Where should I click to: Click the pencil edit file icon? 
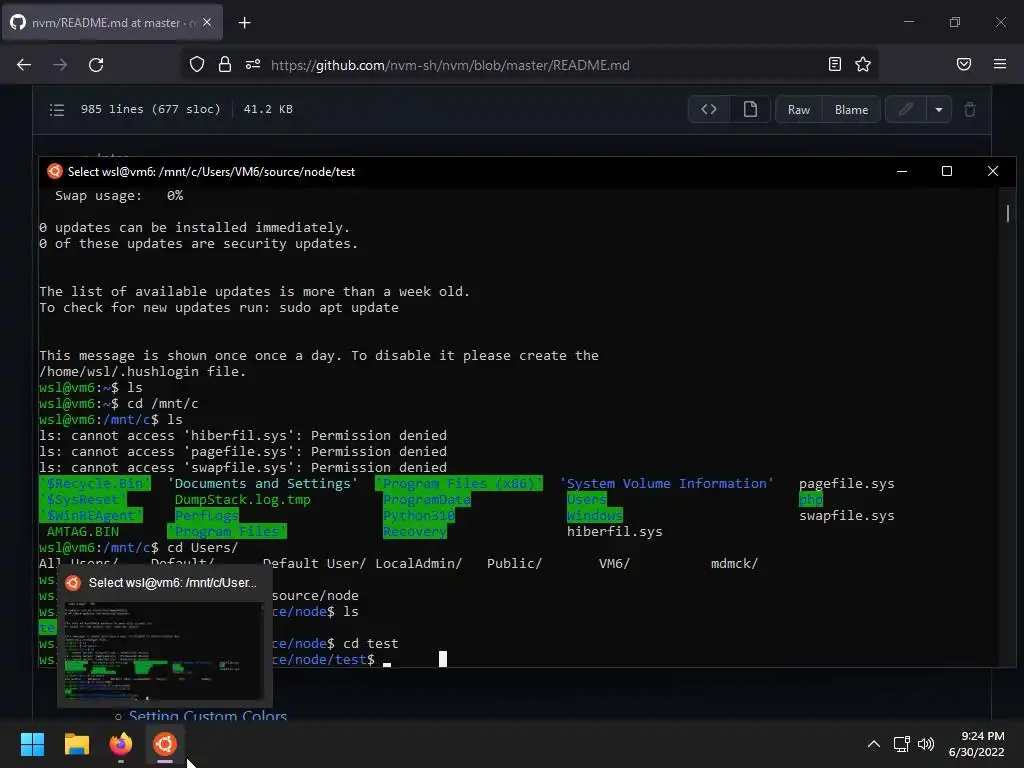point(906,109)
